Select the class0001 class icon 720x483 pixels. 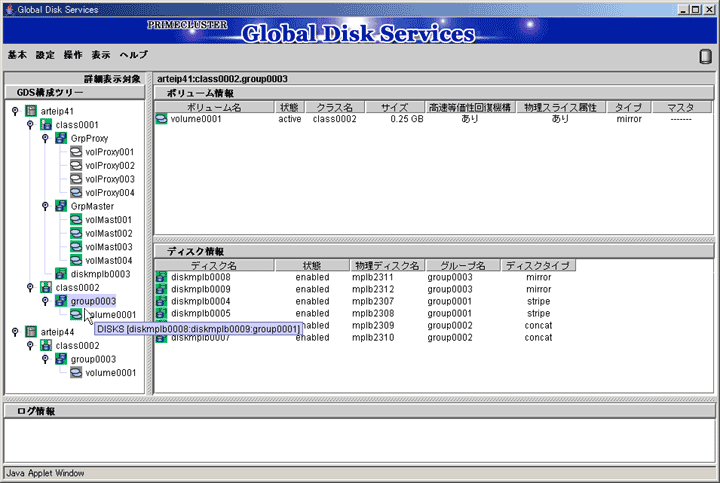click(46, 124)
